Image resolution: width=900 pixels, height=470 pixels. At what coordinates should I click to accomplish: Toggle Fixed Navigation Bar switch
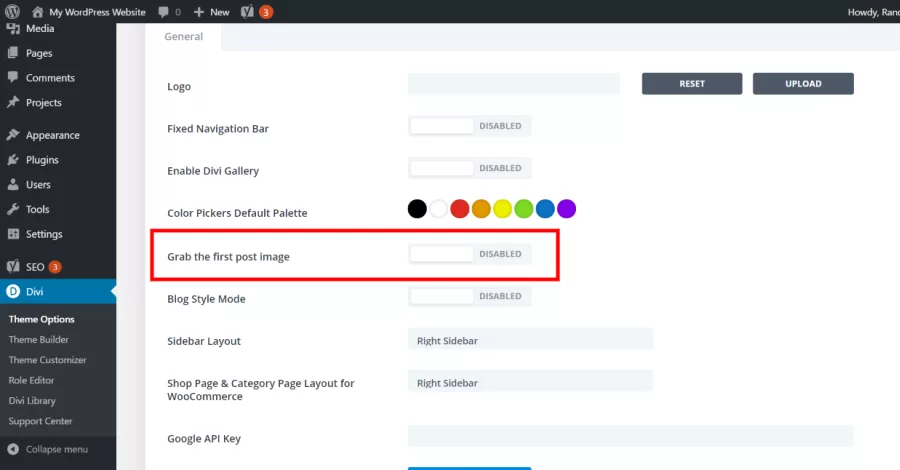tap(470, 126)
